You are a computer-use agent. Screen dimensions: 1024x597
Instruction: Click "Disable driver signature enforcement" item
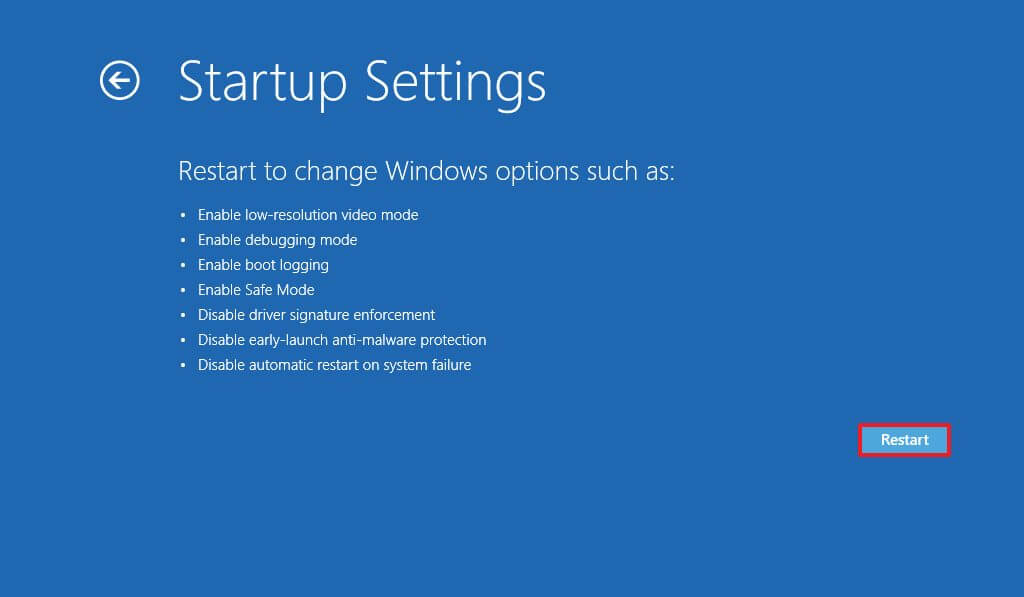coord(316,315)
